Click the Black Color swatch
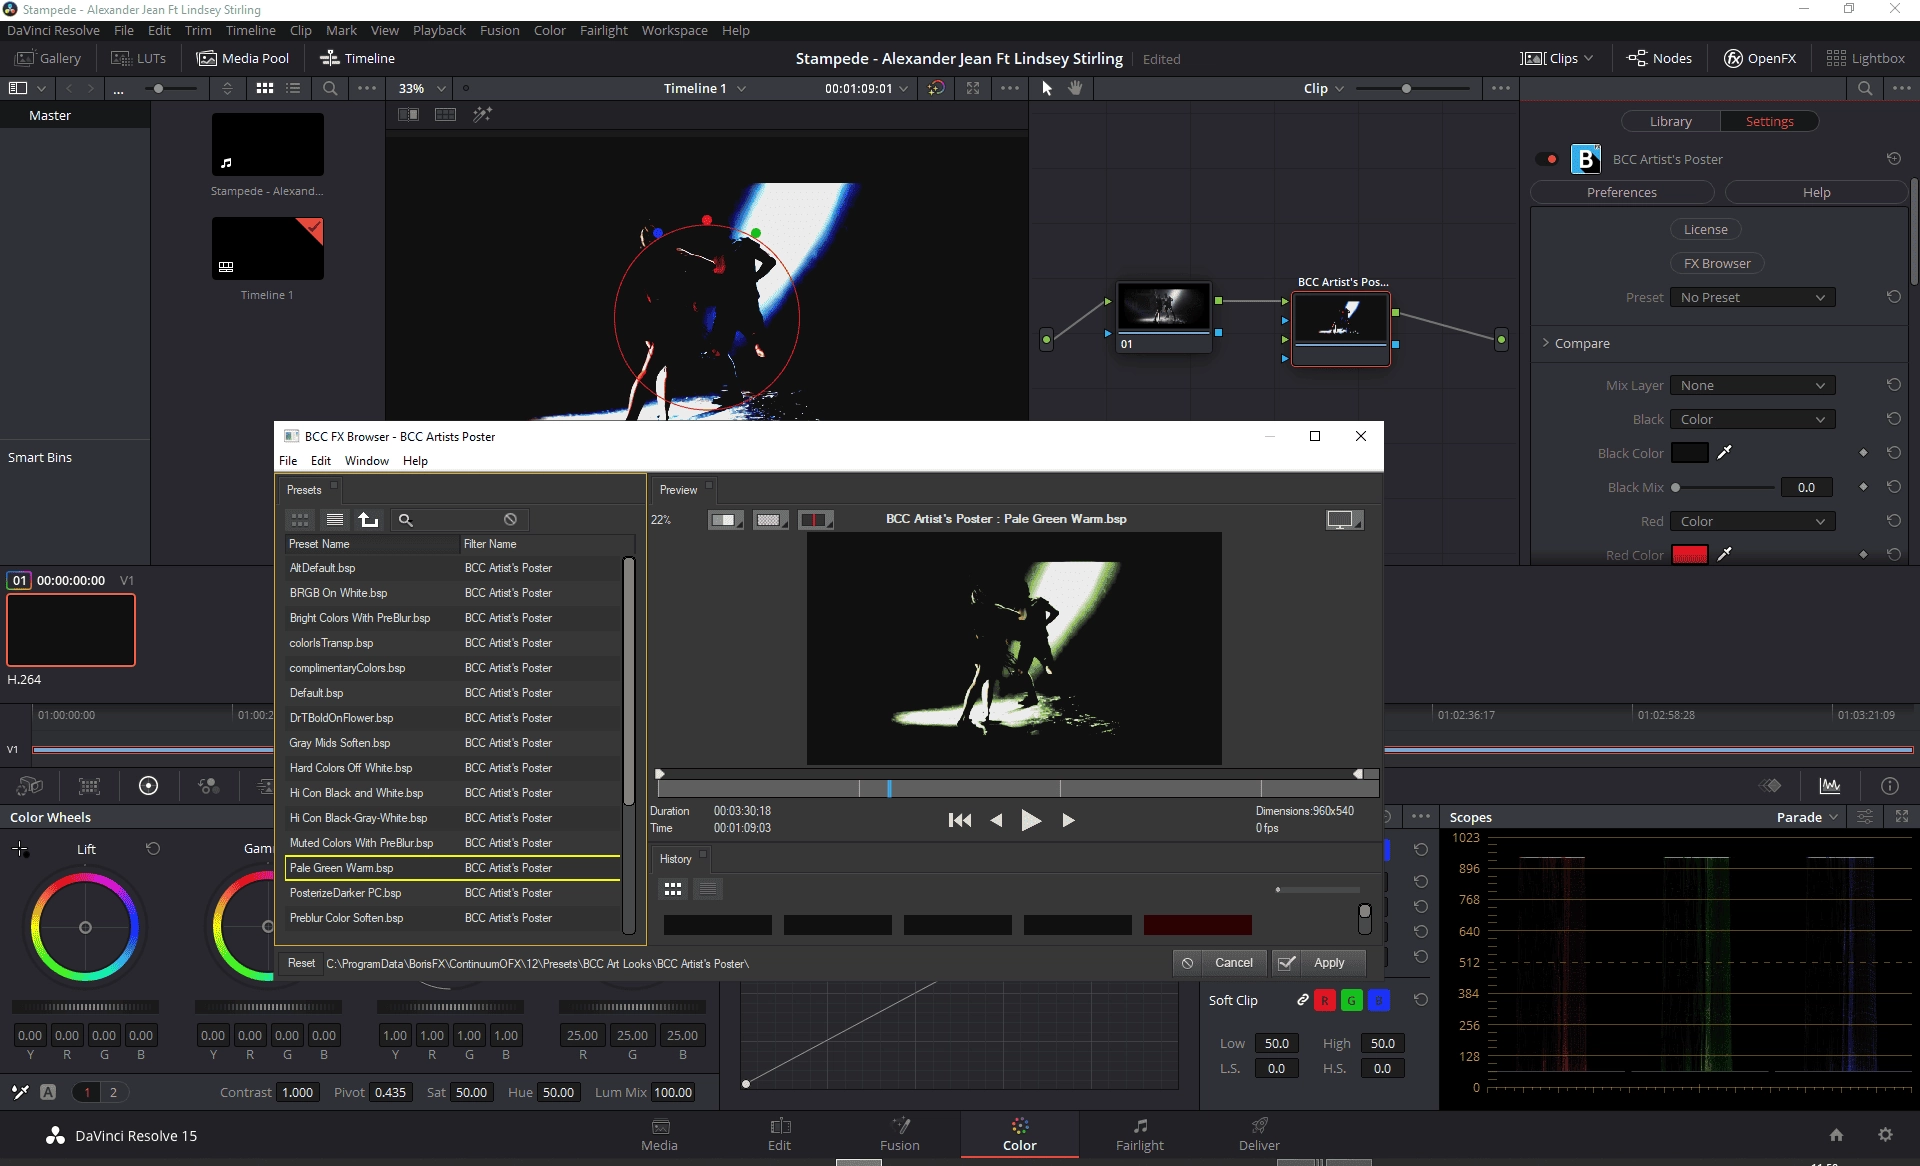The height and width of the screenshot is (1166, 1920). [1689, 453]
